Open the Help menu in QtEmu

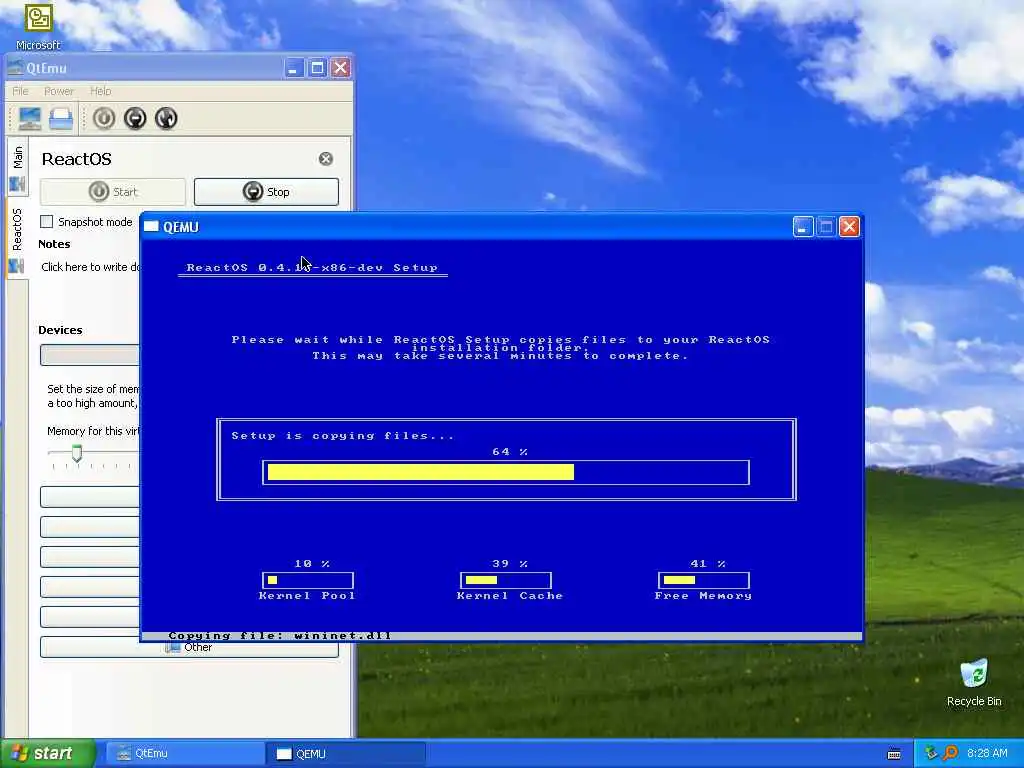pyautogui.click(x=101, y=91)
